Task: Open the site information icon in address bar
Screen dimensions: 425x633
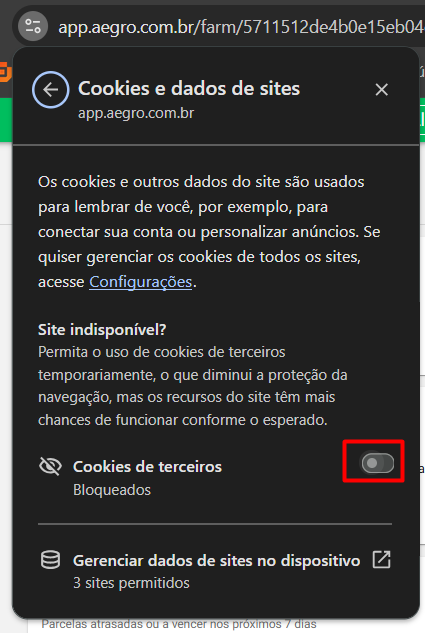Action: click(33, 27)
